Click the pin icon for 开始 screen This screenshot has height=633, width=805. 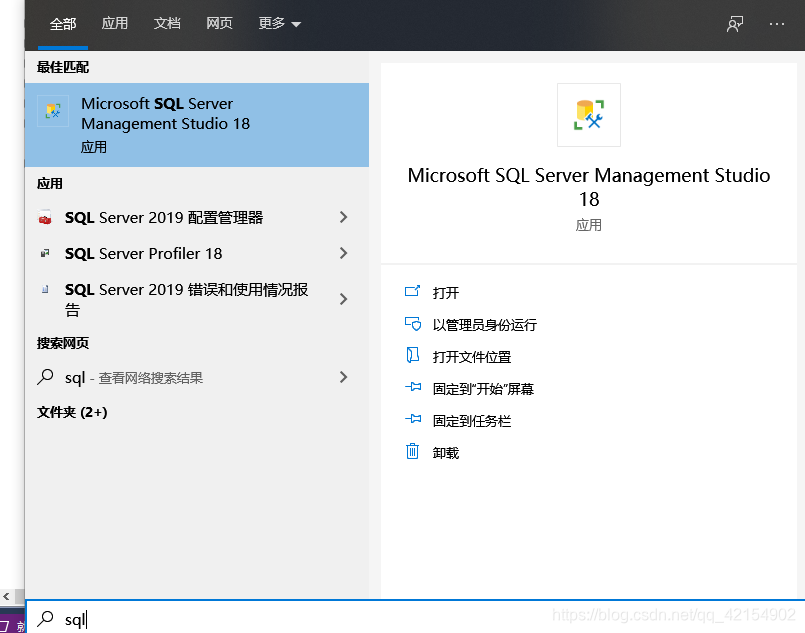click(413, 387)
